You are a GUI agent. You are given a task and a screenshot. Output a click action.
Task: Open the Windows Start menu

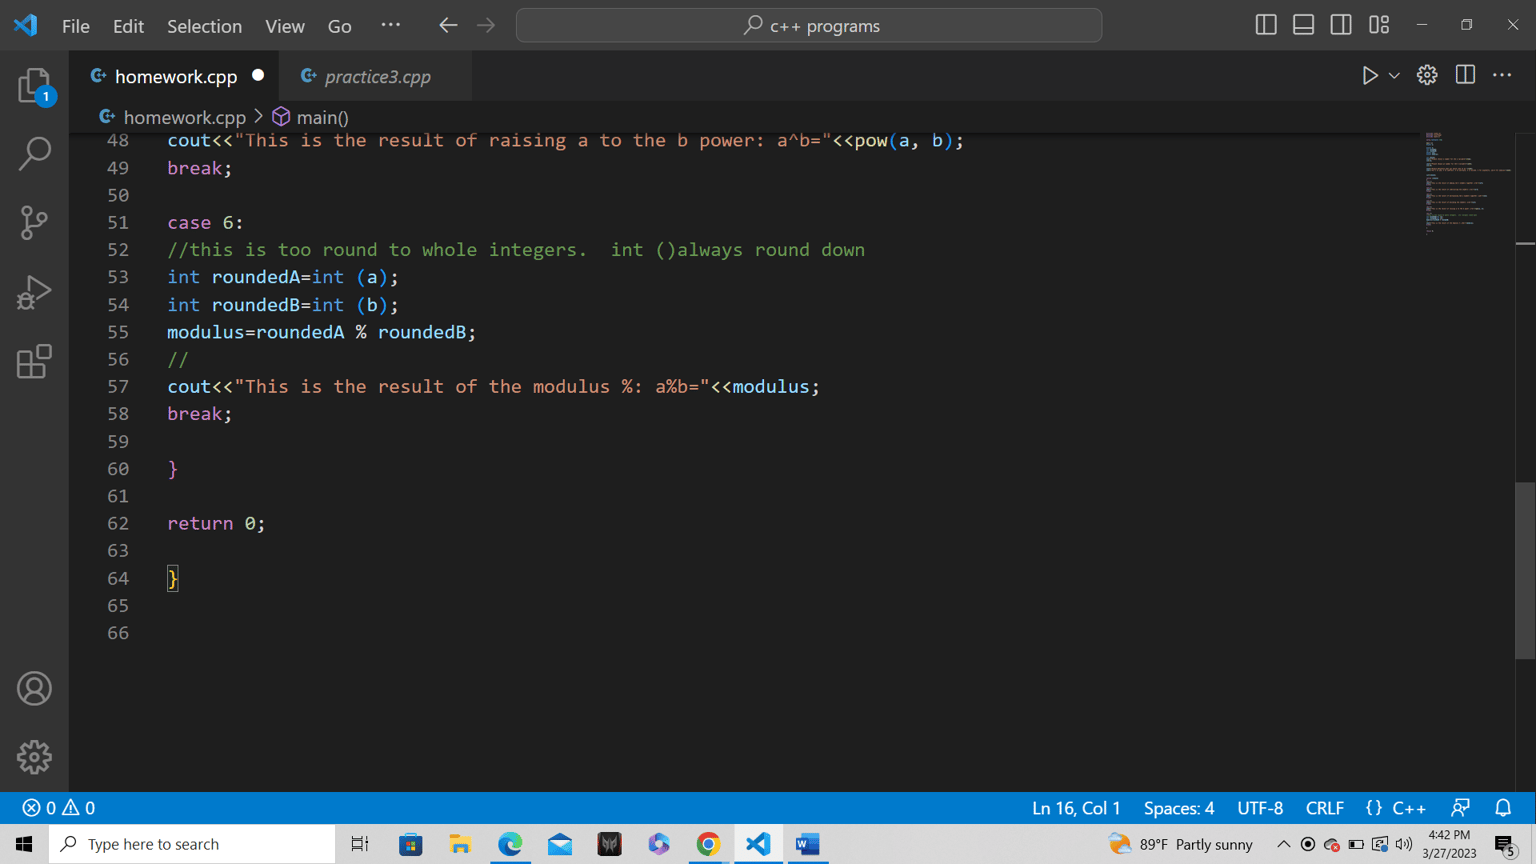coord(24,844)
